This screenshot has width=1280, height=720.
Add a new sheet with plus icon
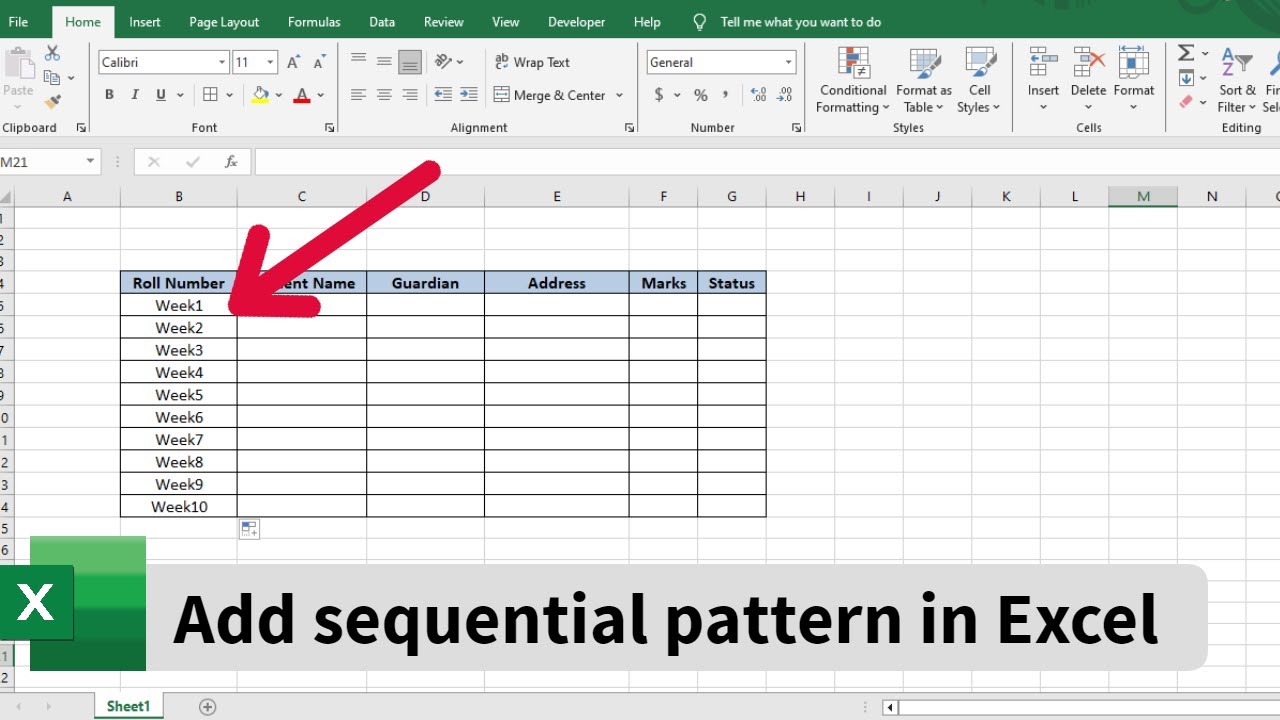pos(208,707)
